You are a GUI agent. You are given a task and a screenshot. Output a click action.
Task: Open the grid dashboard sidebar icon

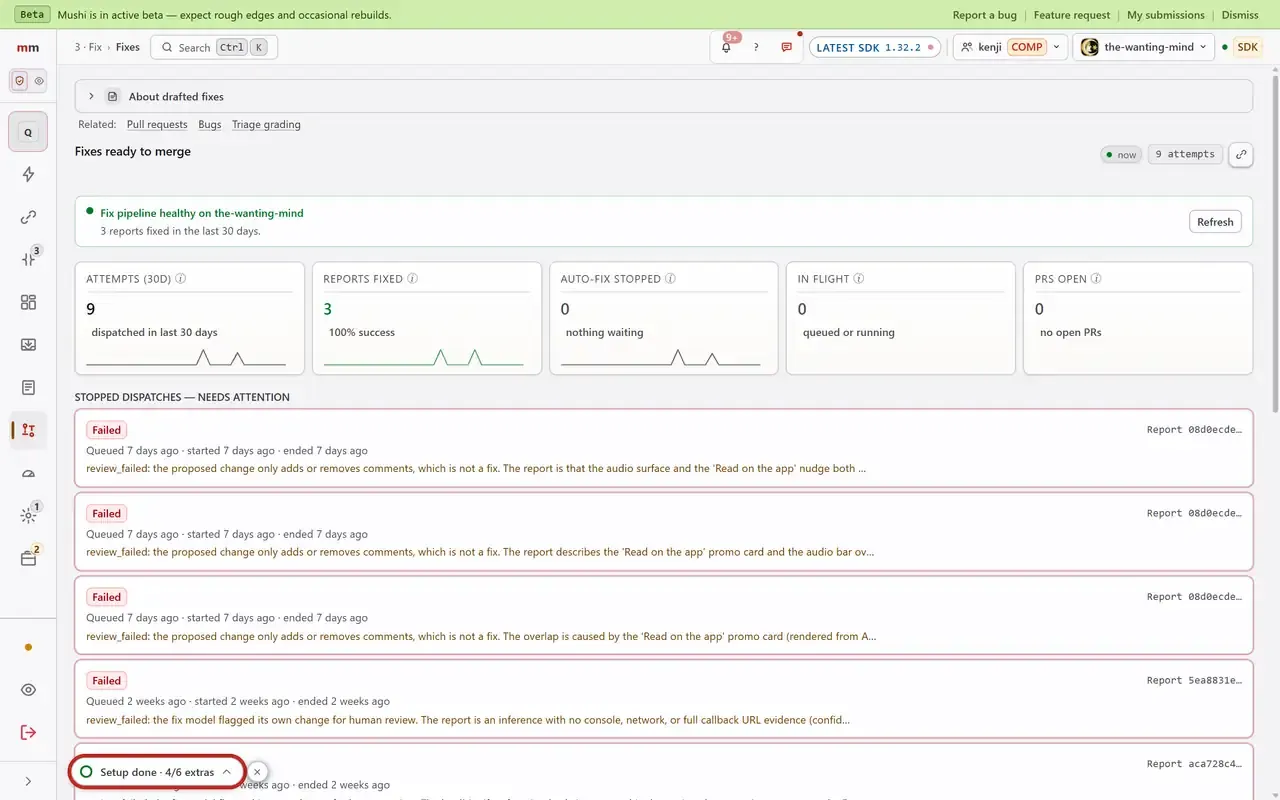click(x=28, y=302)
